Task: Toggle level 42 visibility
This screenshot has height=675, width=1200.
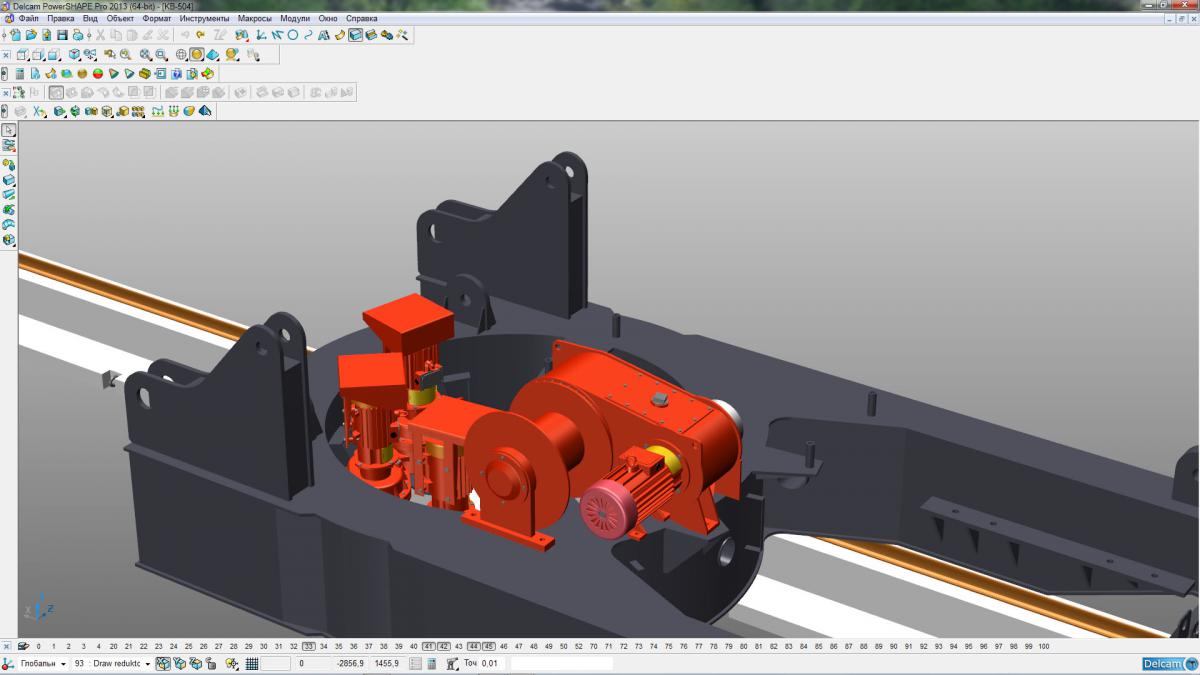Action: tap(443, 646)
